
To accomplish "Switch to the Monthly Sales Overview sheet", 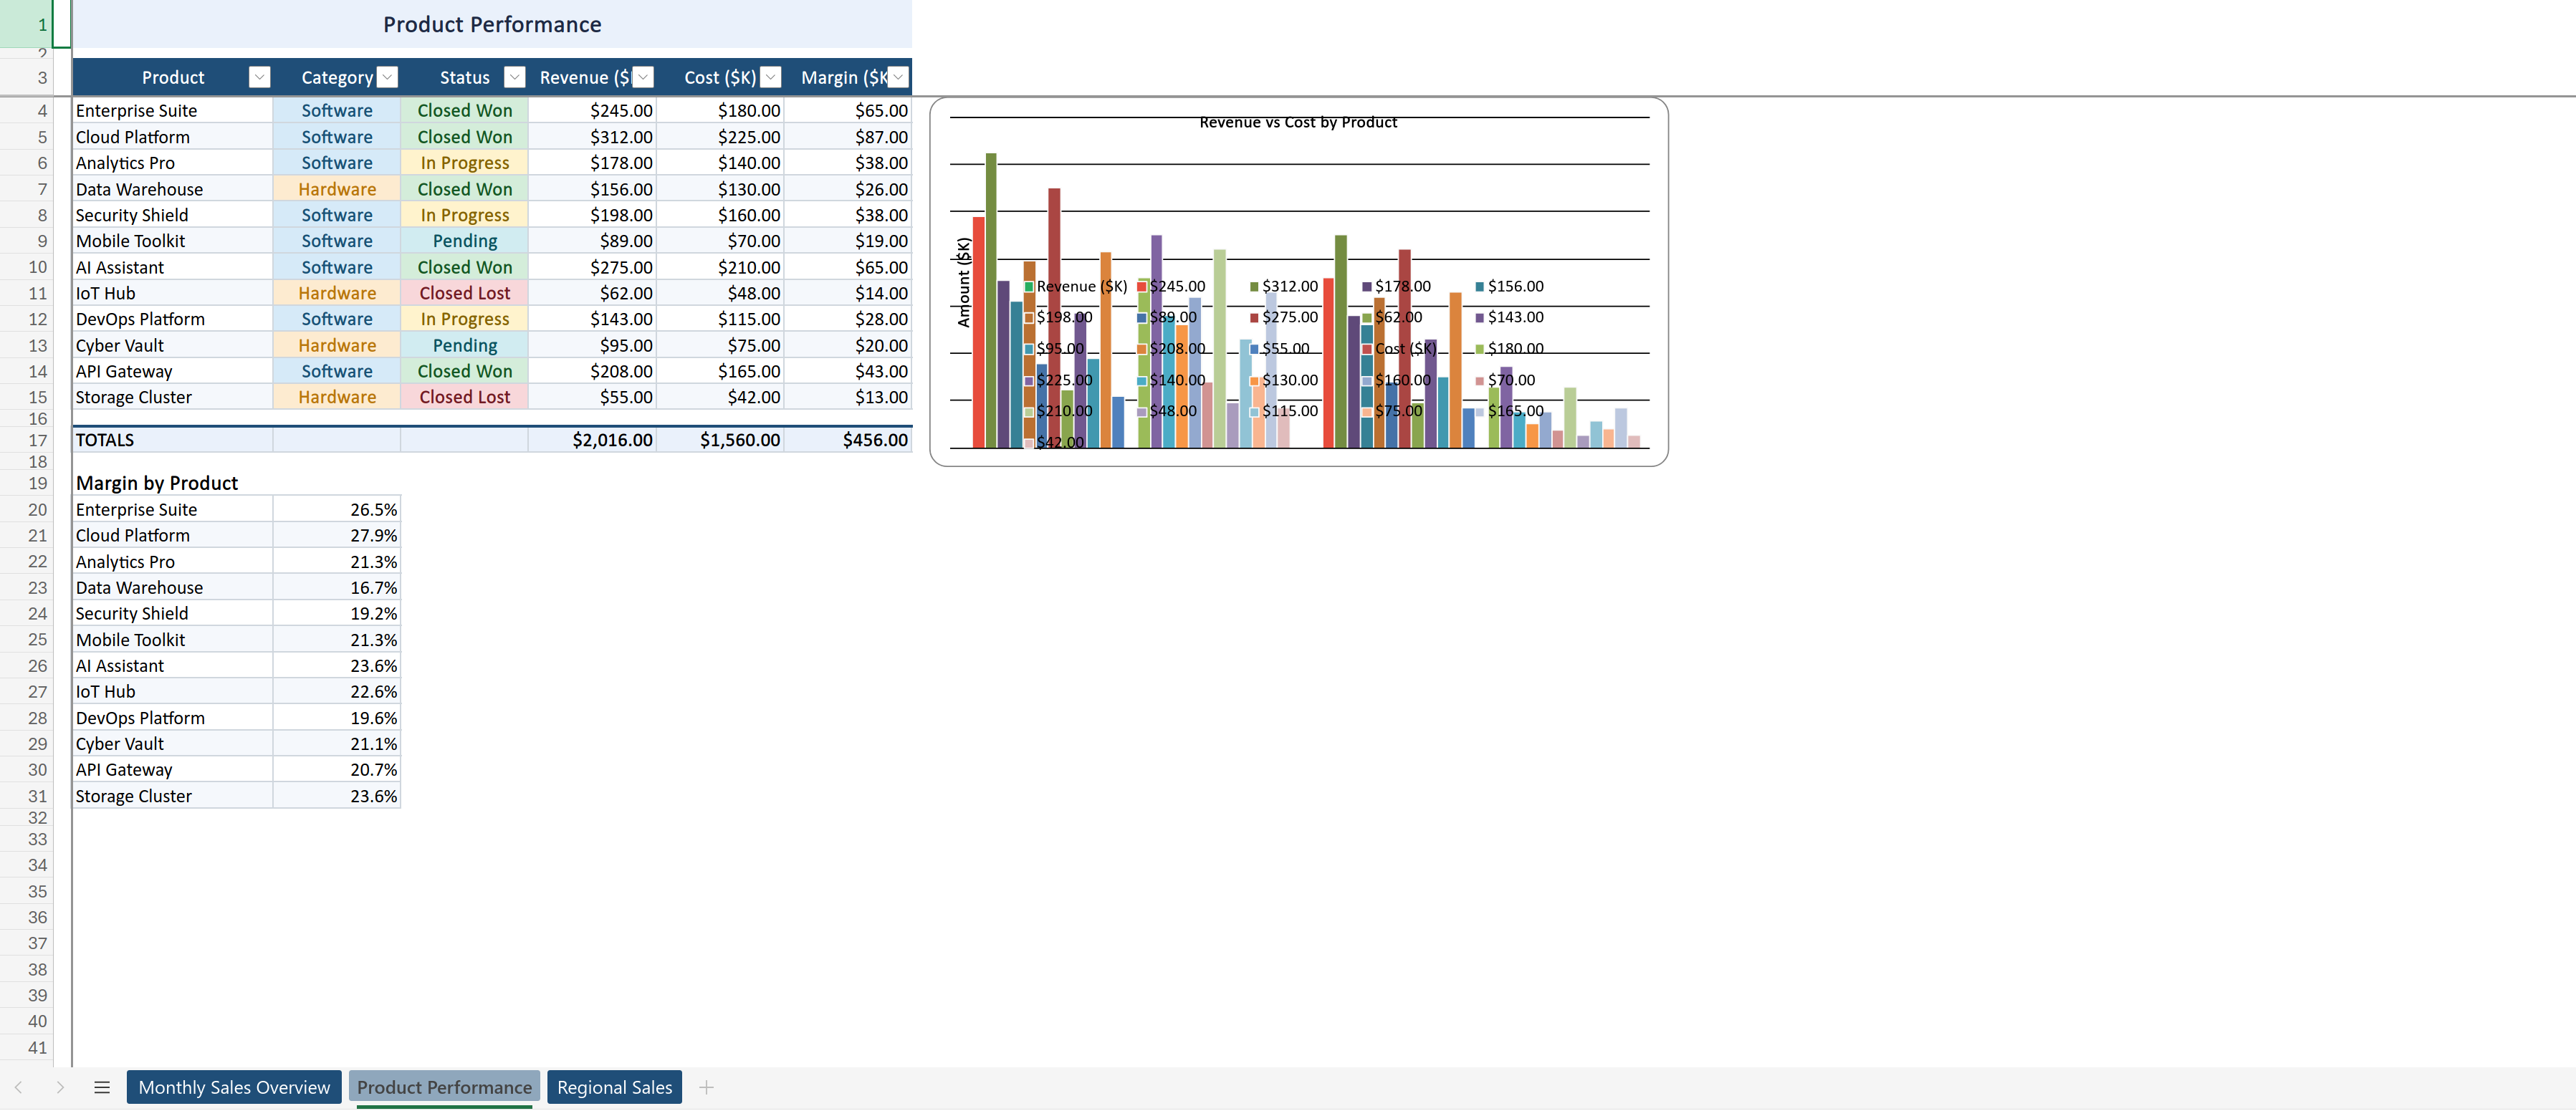I will pos(234,1087).
